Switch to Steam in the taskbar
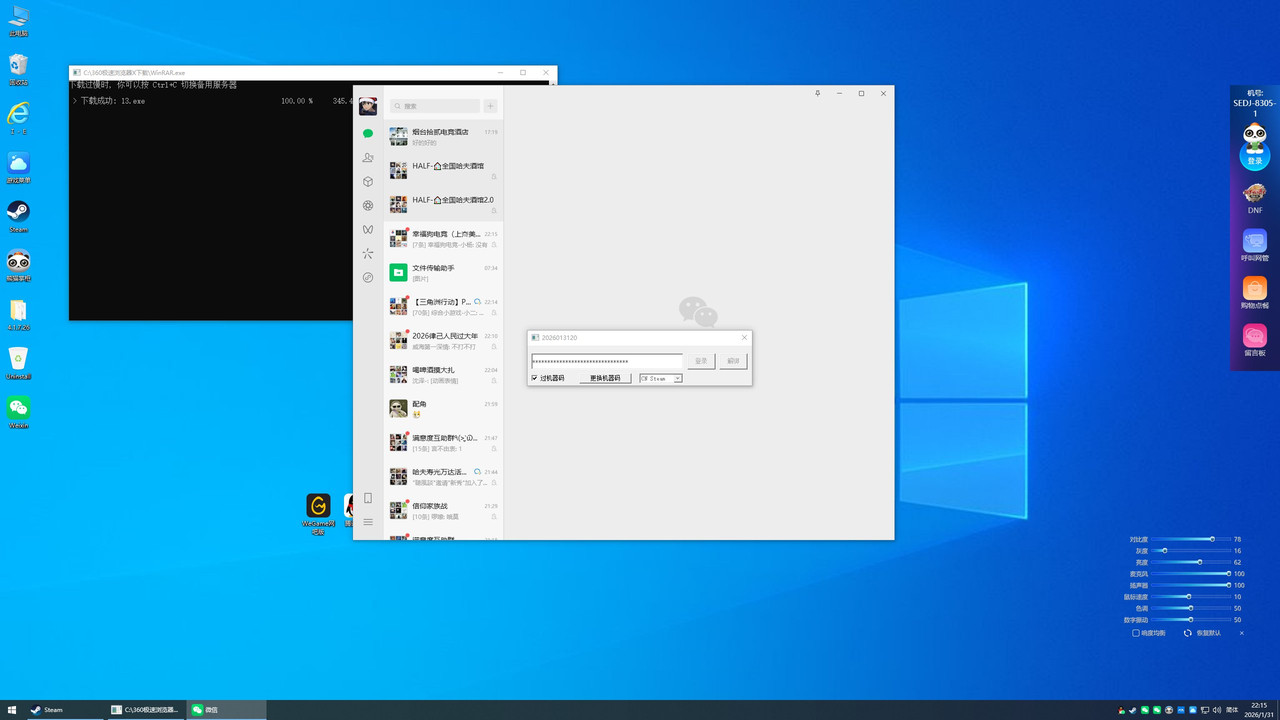Screen dimensions: 1280x720 (x=65, y=710)
